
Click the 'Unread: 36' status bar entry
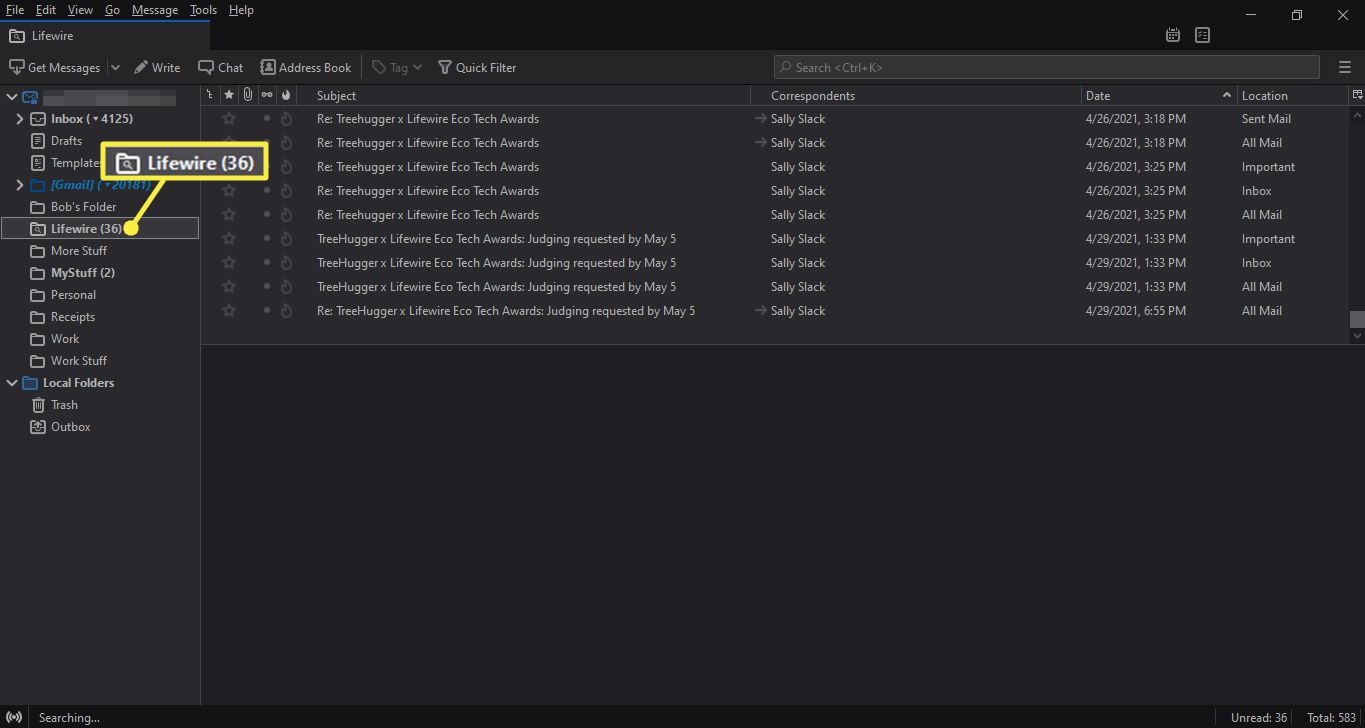click(x=1258, y=717)
